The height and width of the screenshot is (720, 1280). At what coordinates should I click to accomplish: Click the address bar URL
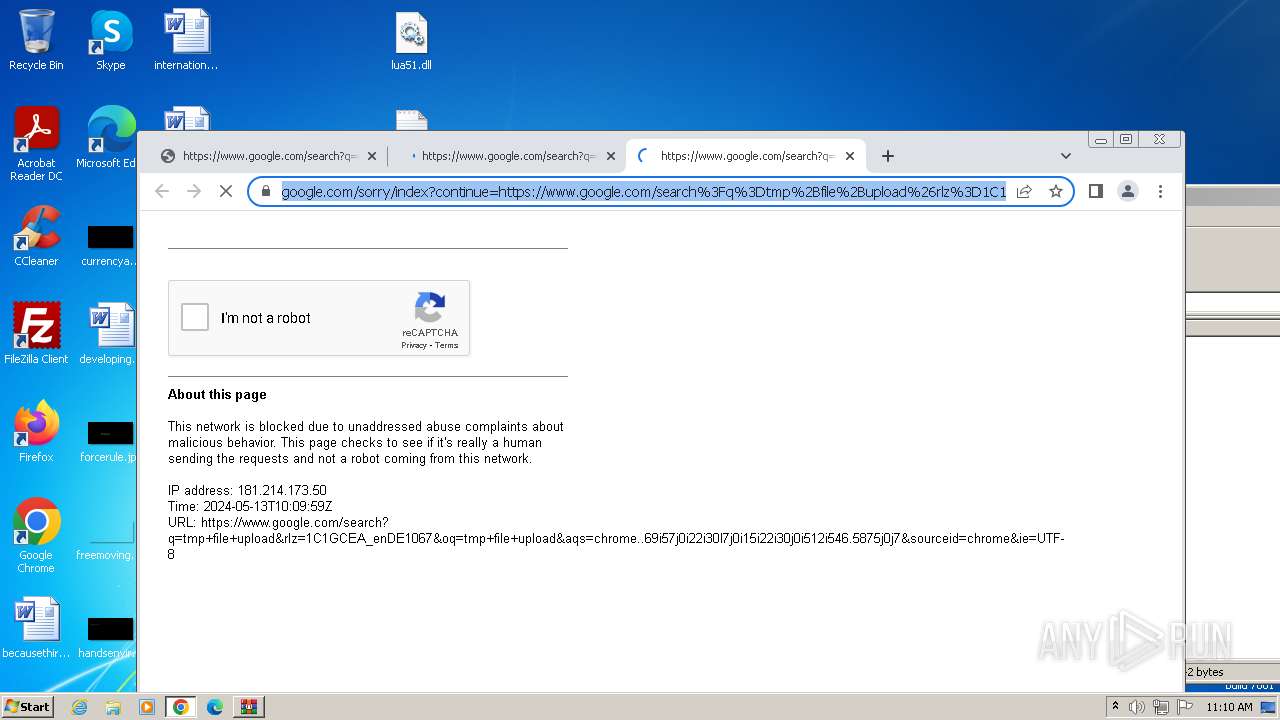(x=643, y=191)
